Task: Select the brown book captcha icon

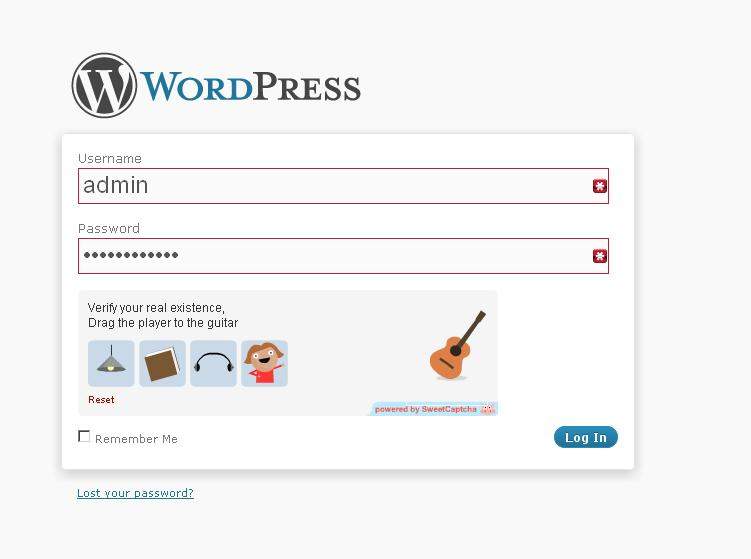Action: coord(162,364)
